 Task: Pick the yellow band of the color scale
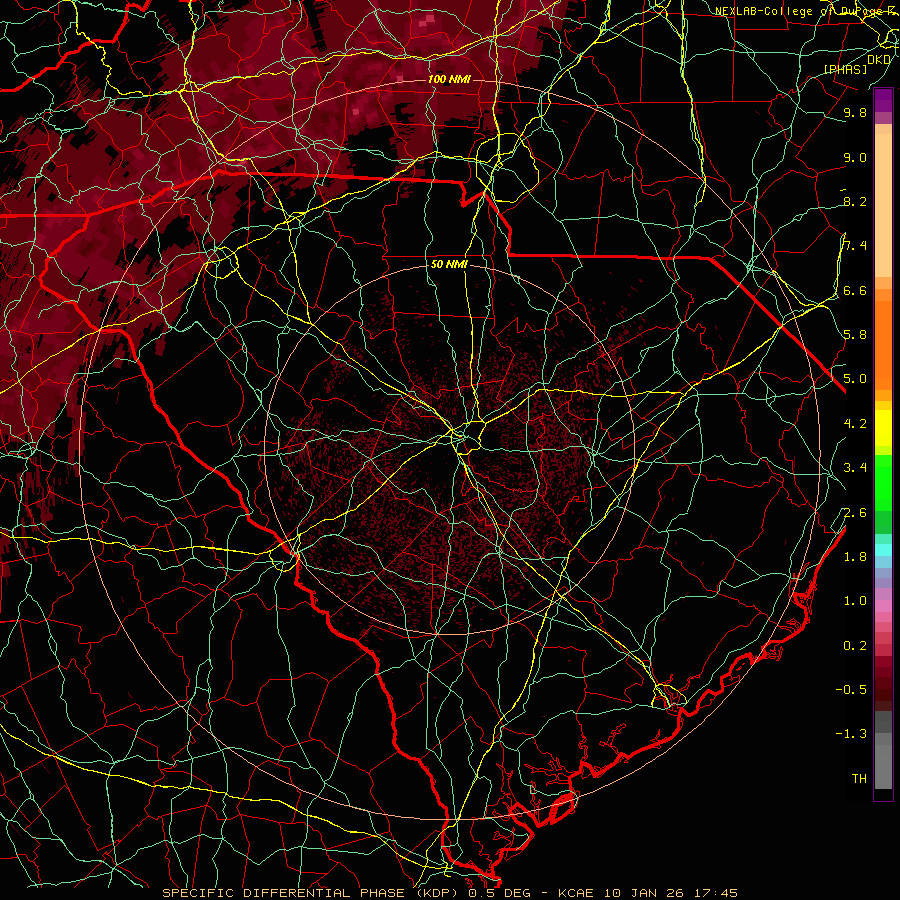click(x=883, y=428)
